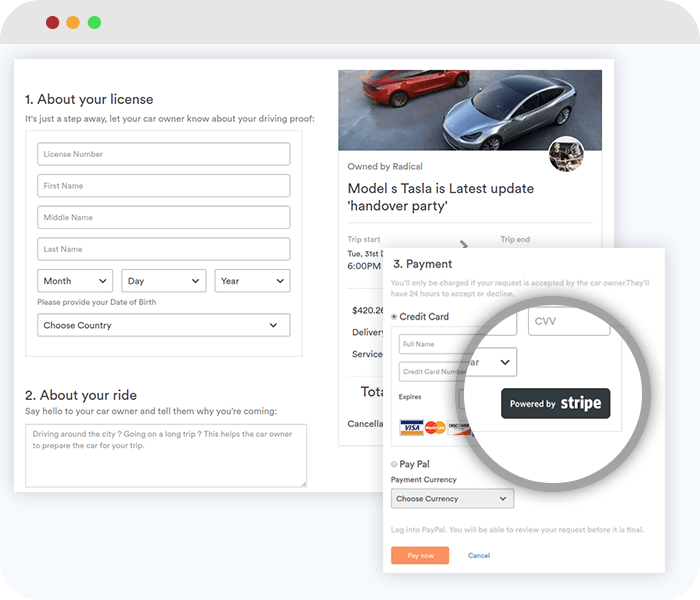This screenshot has height=600, width=700.
Task: Click the Tesla car photo
Action: tap(470, 110)
